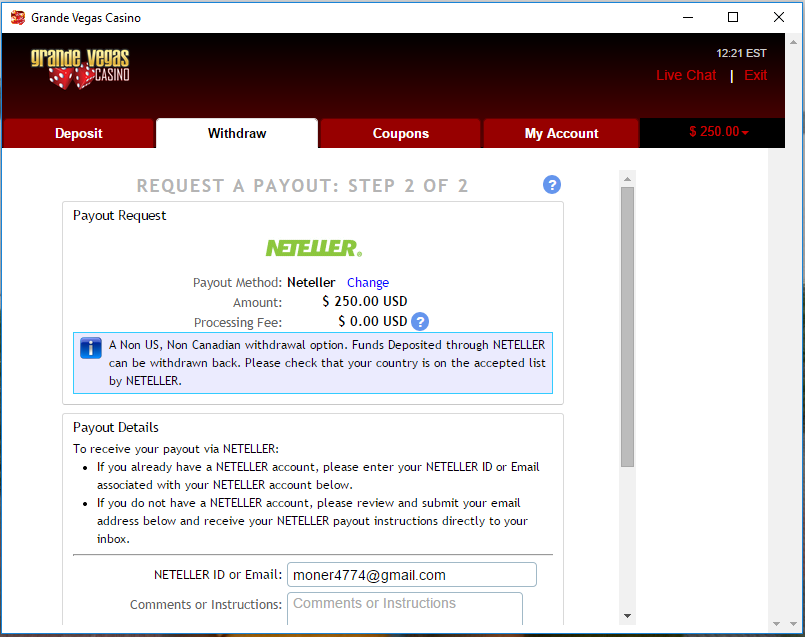Image resolution: width=805 pixels, height=637 pixels.
Task: Open Live Chat
Action: pyautogui.click(x=686, y=75)
